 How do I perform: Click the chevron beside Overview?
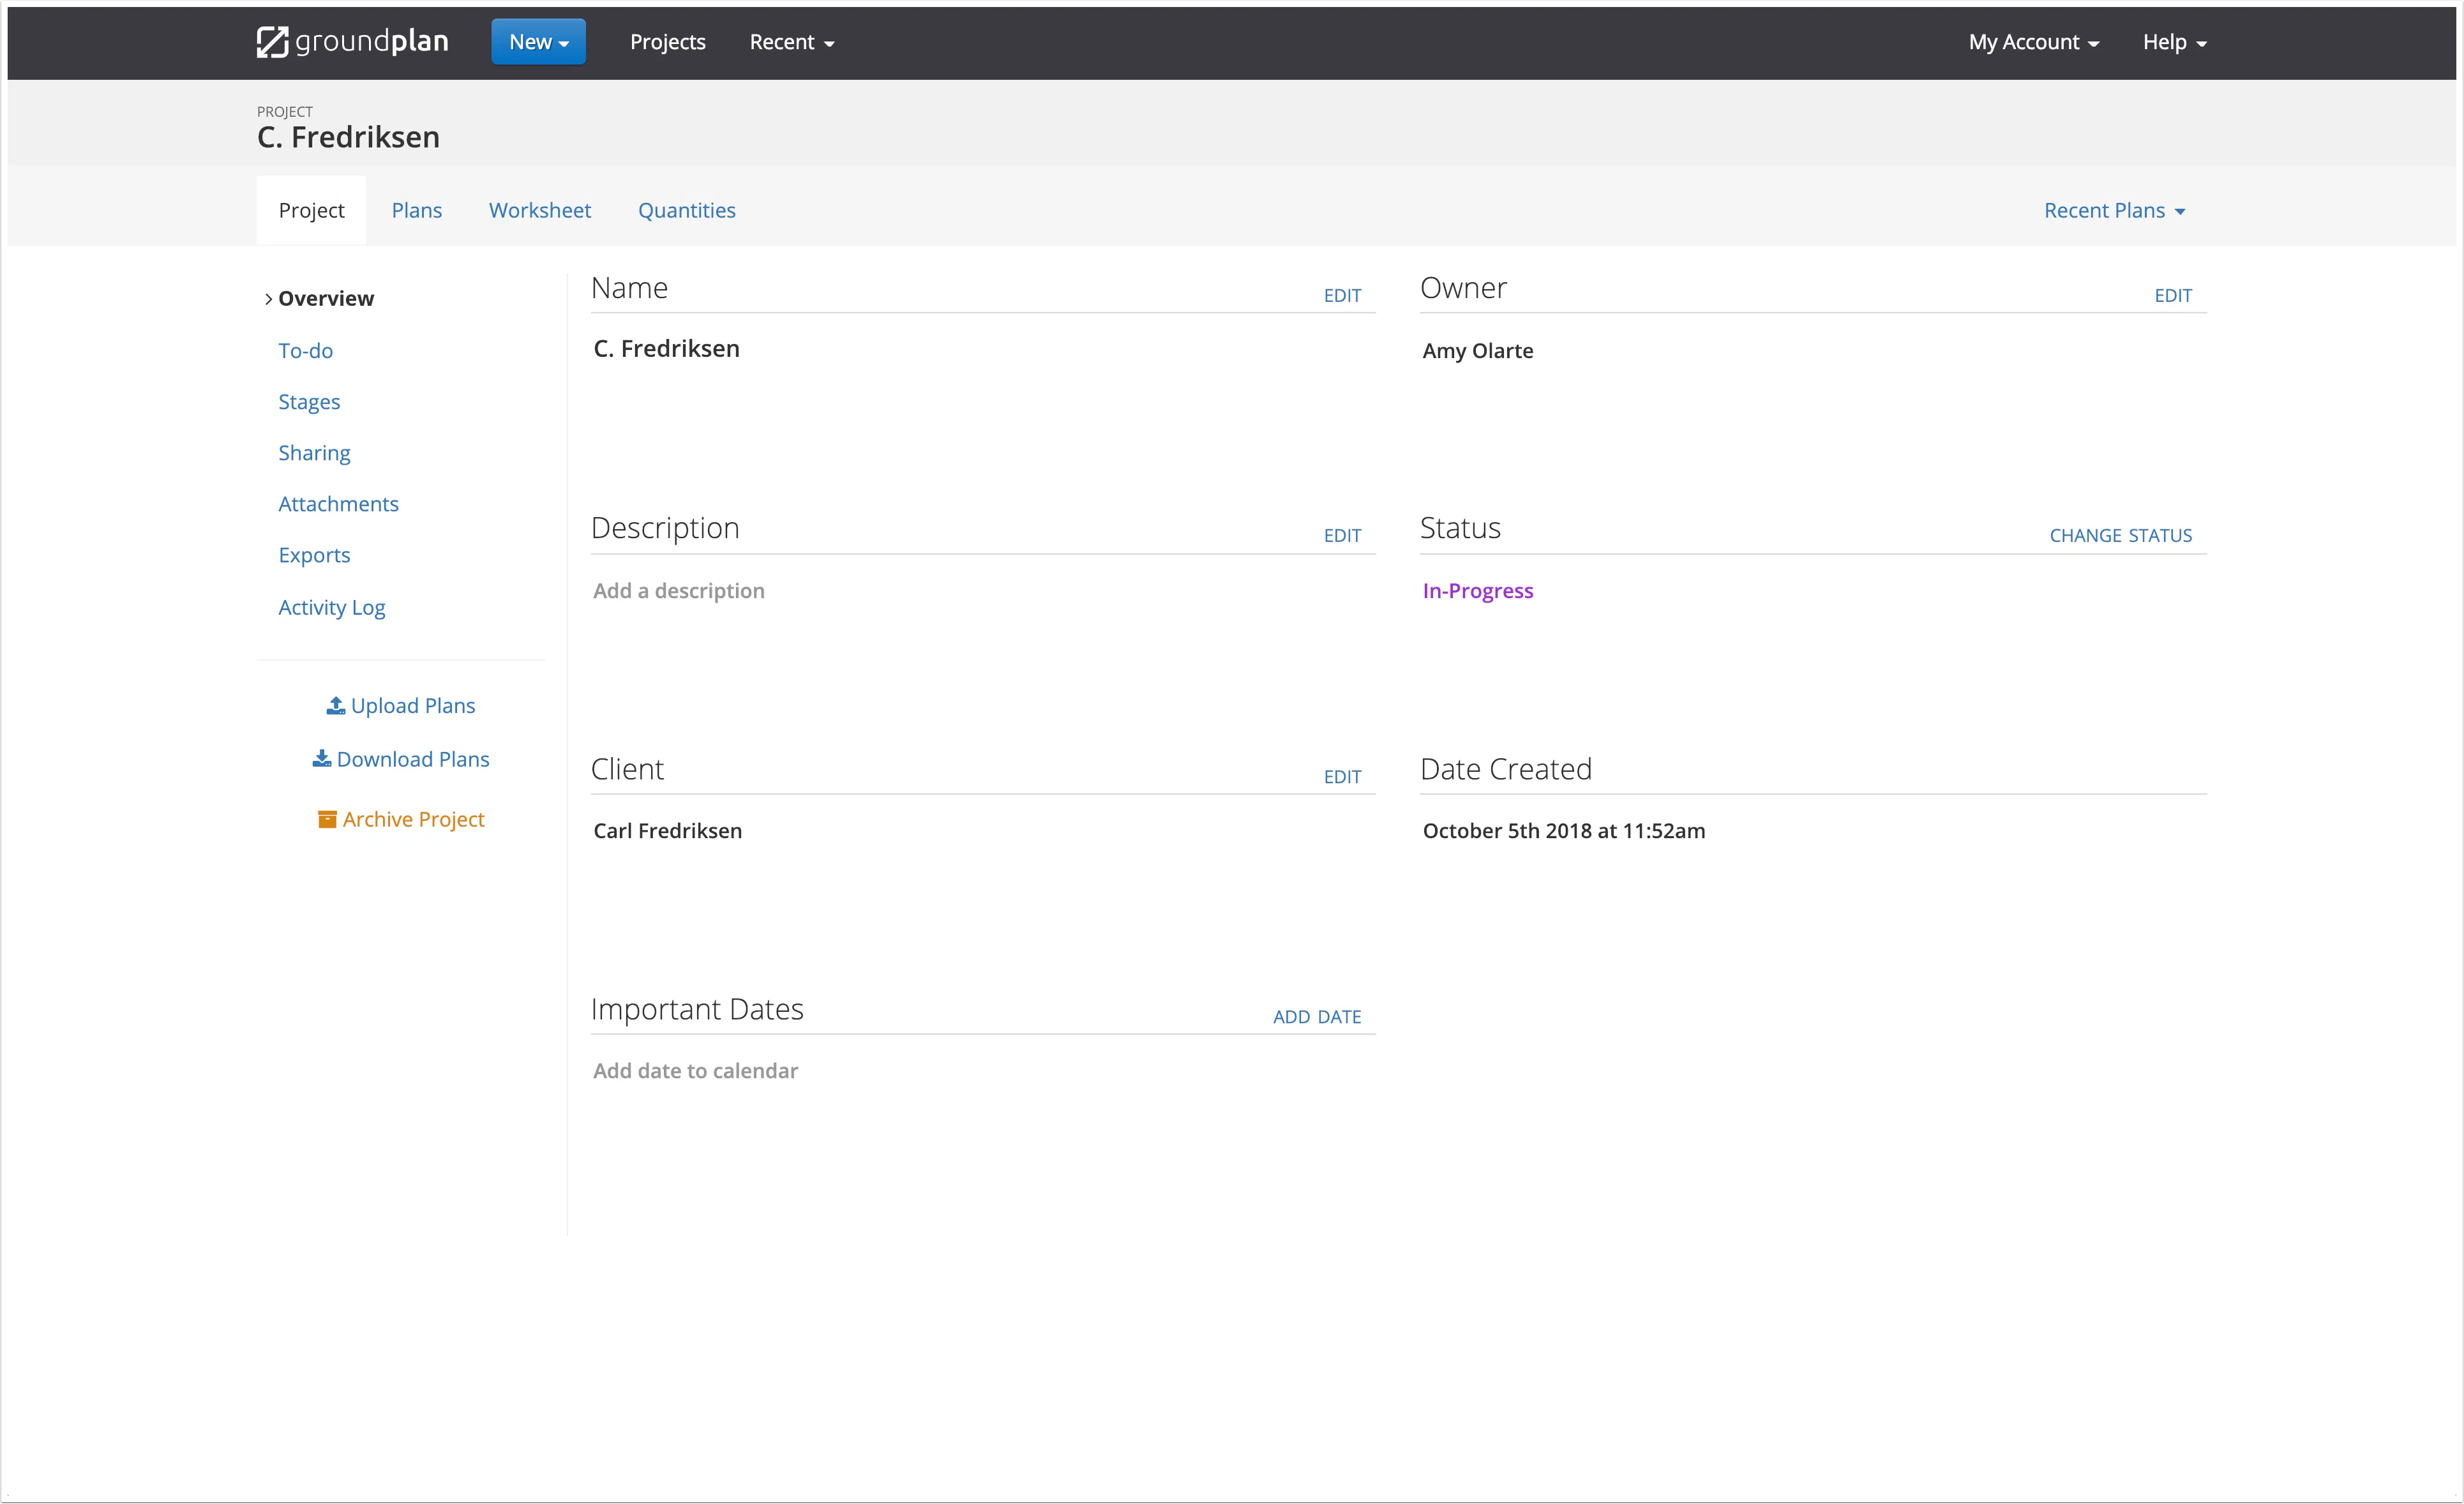pos(268,298)
